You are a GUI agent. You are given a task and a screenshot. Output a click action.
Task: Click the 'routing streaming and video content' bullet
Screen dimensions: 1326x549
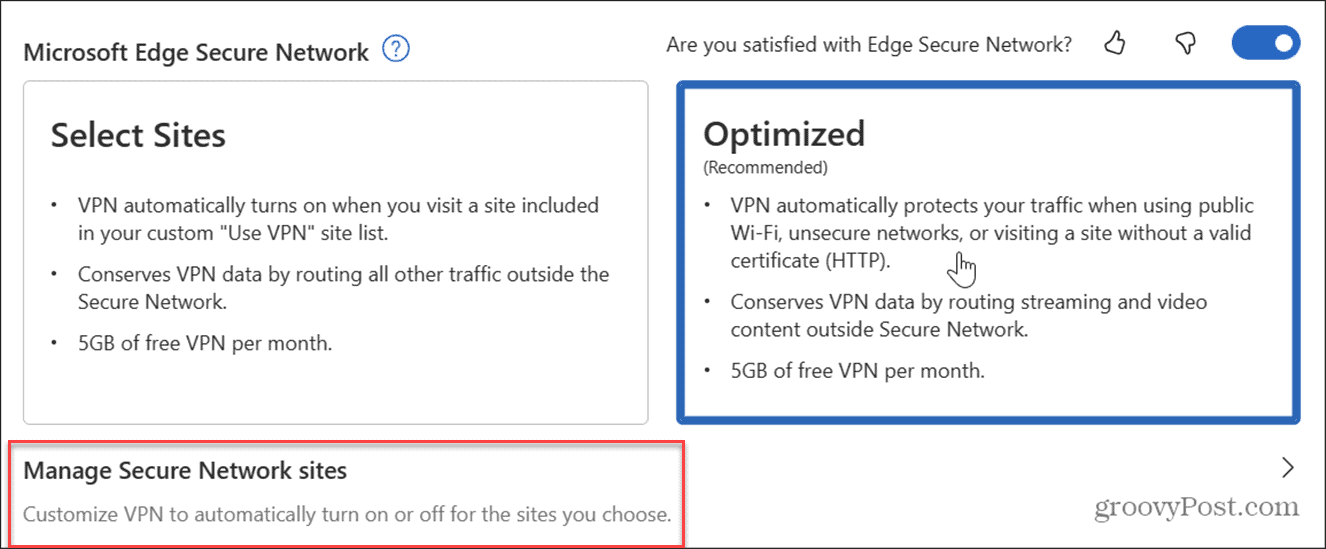click(969, 315)
